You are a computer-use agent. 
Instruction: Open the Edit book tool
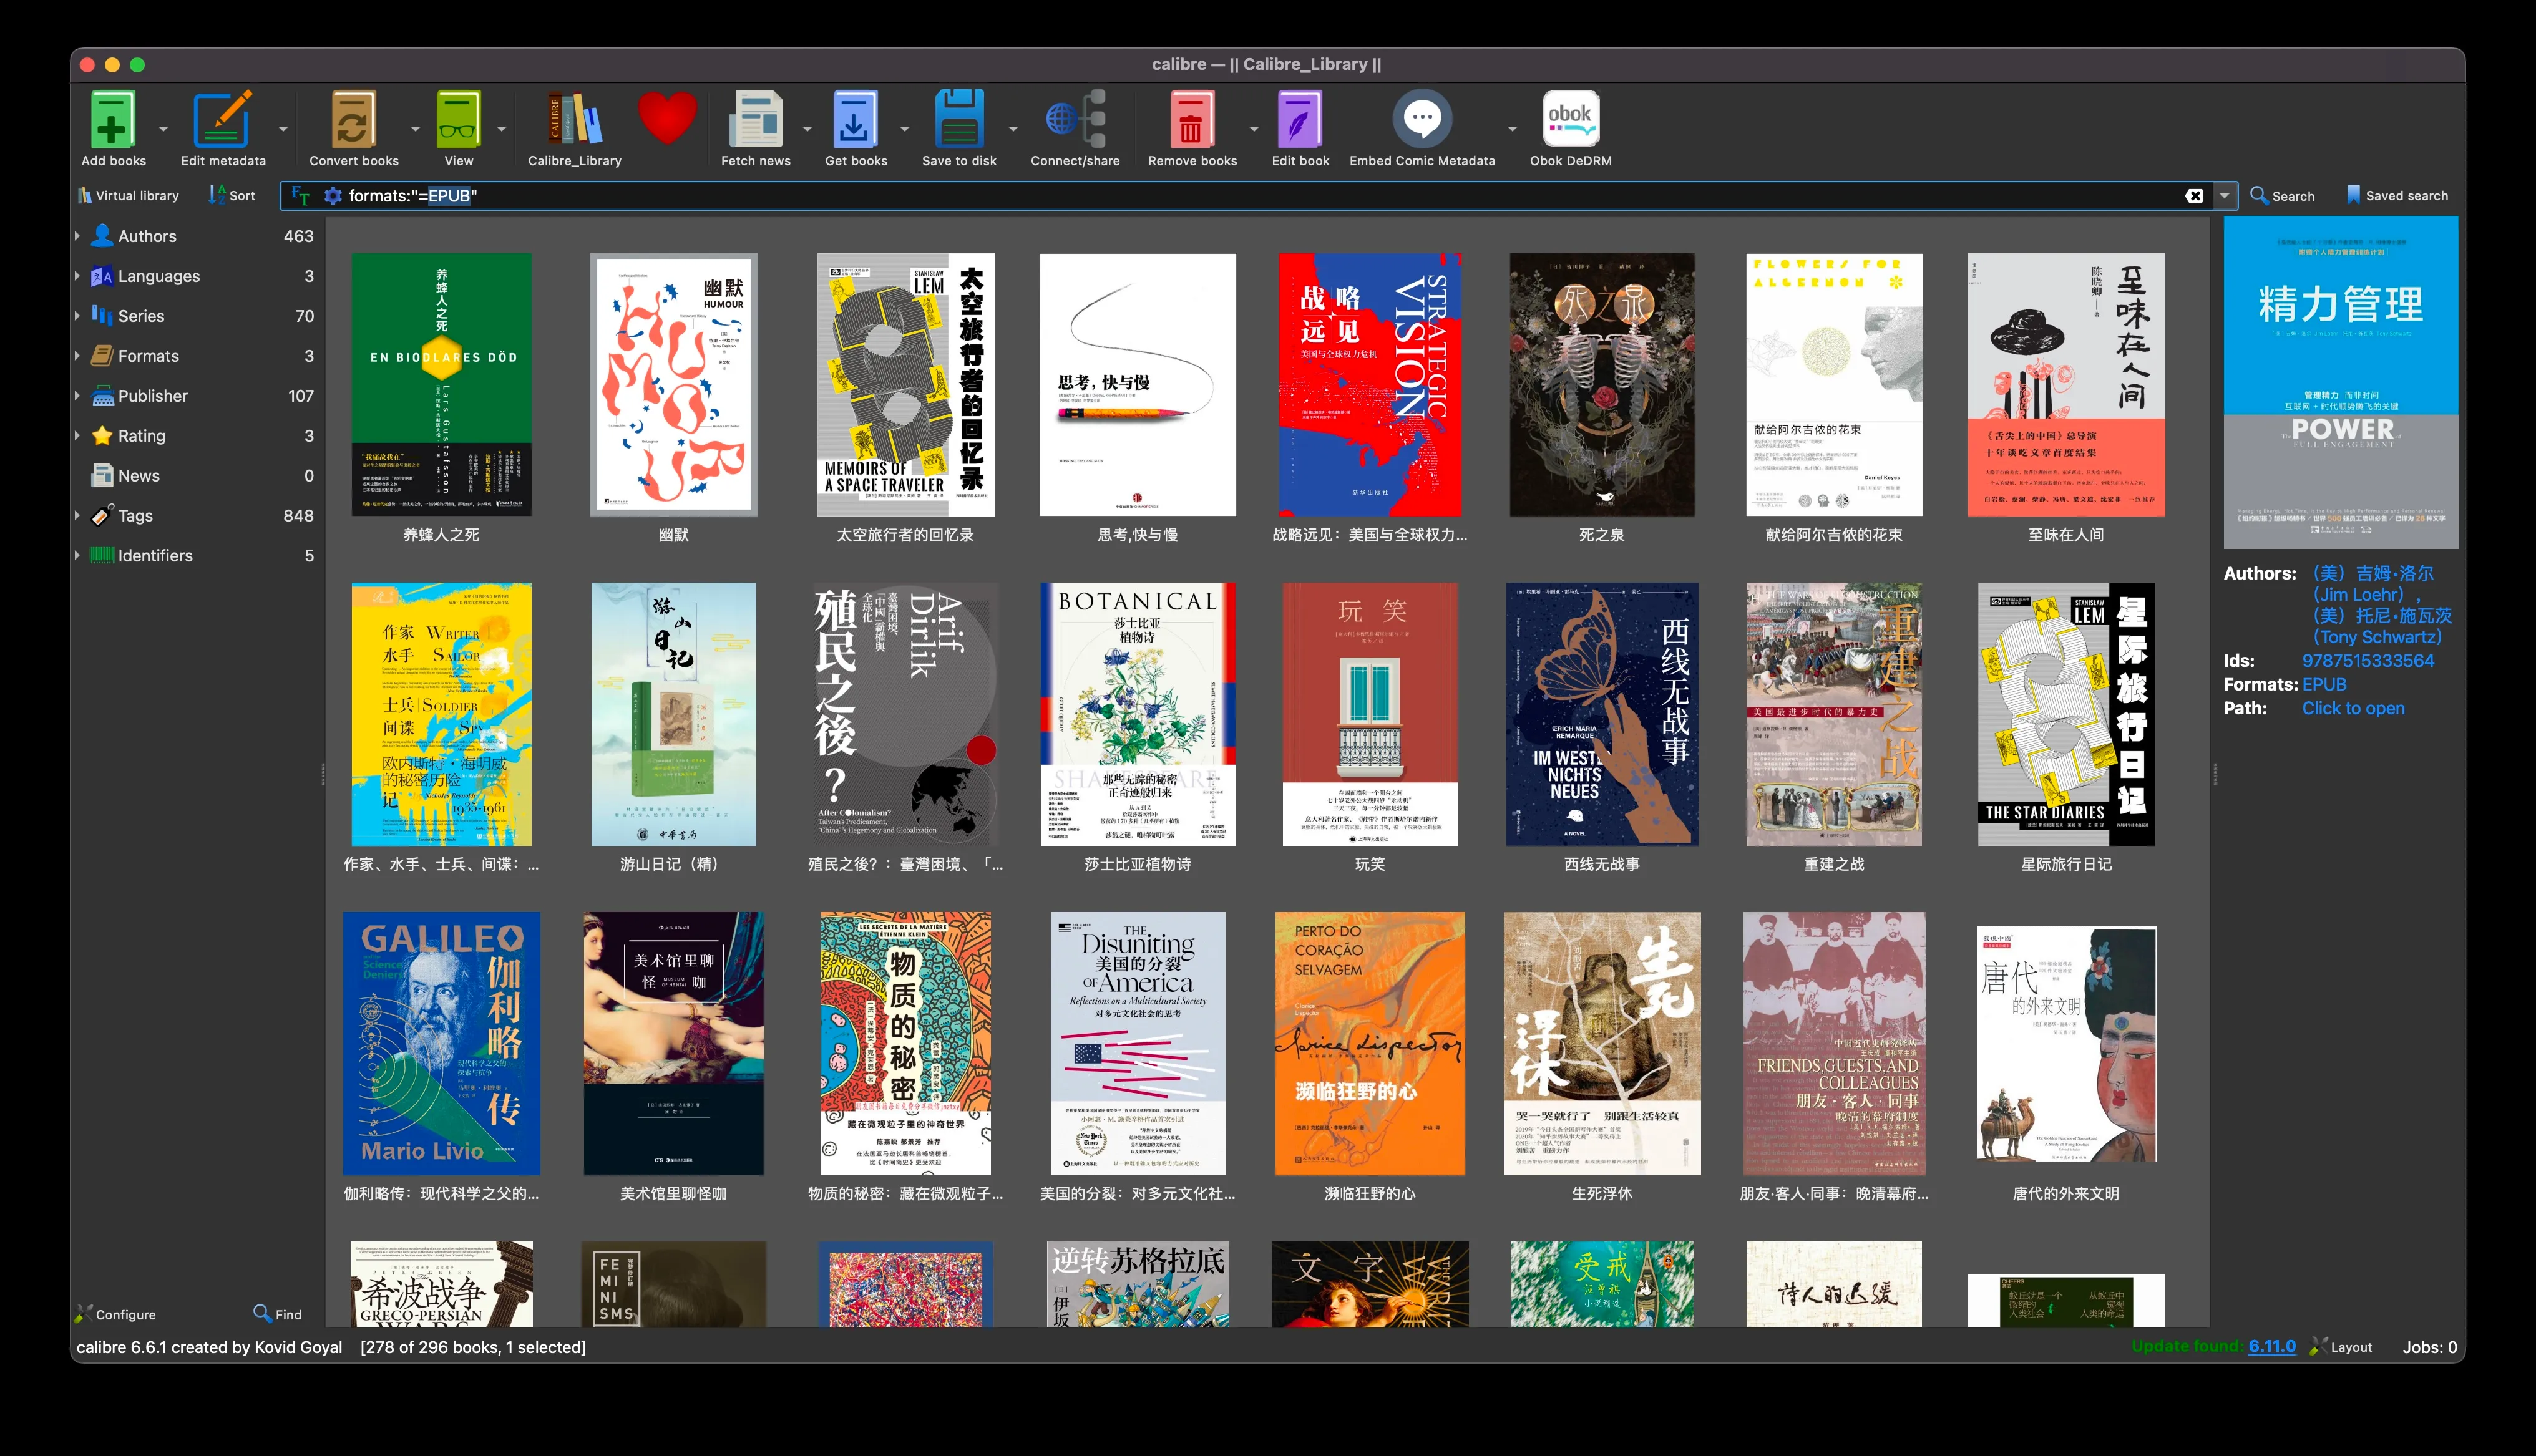click(x=1299, y=120)
